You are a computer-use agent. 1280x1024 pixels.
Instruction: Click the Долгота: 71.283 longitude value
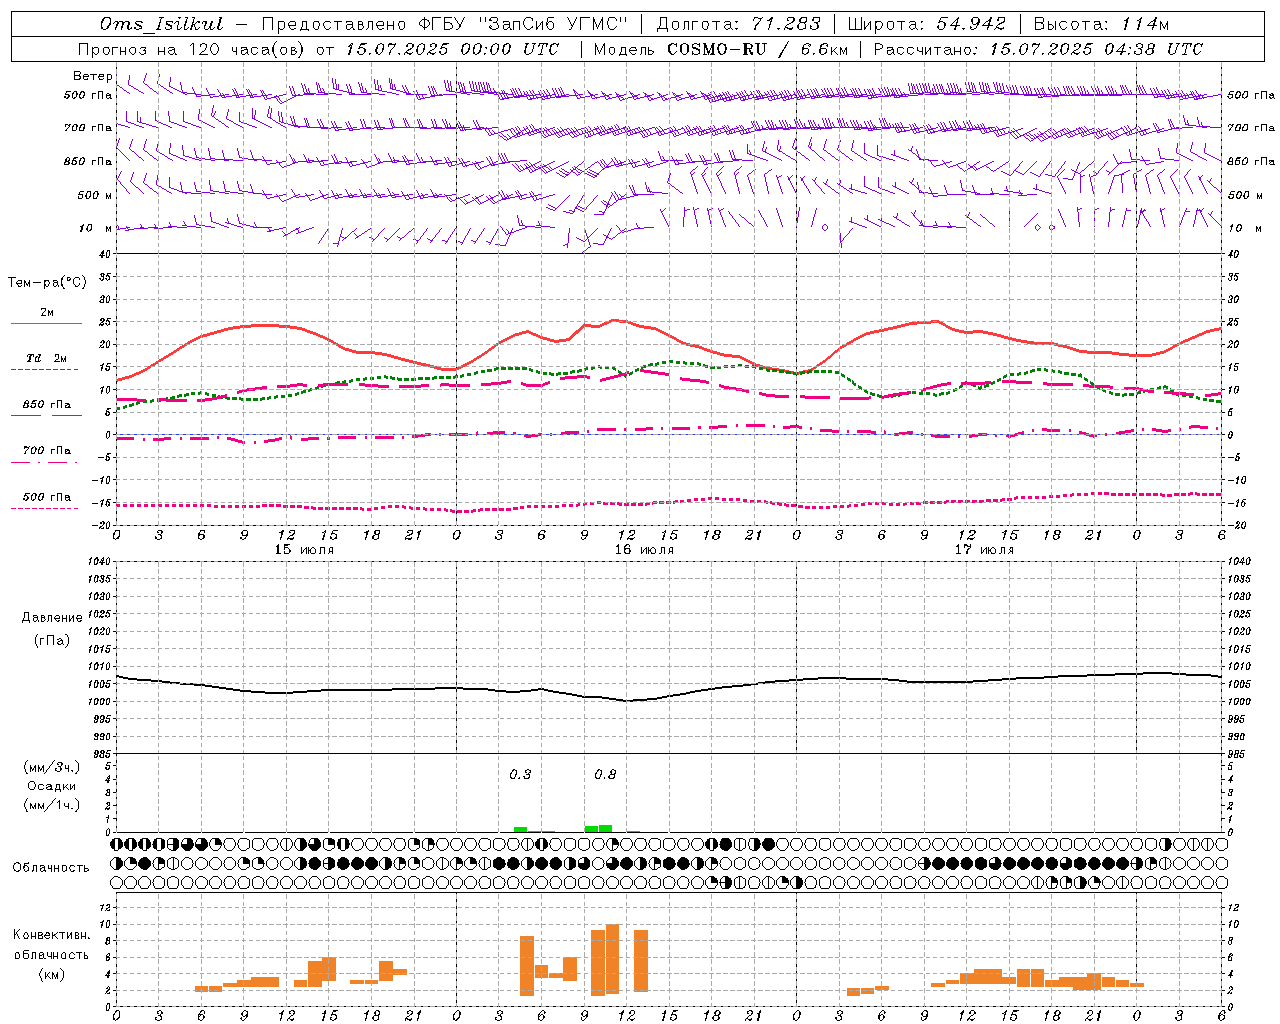738,24
